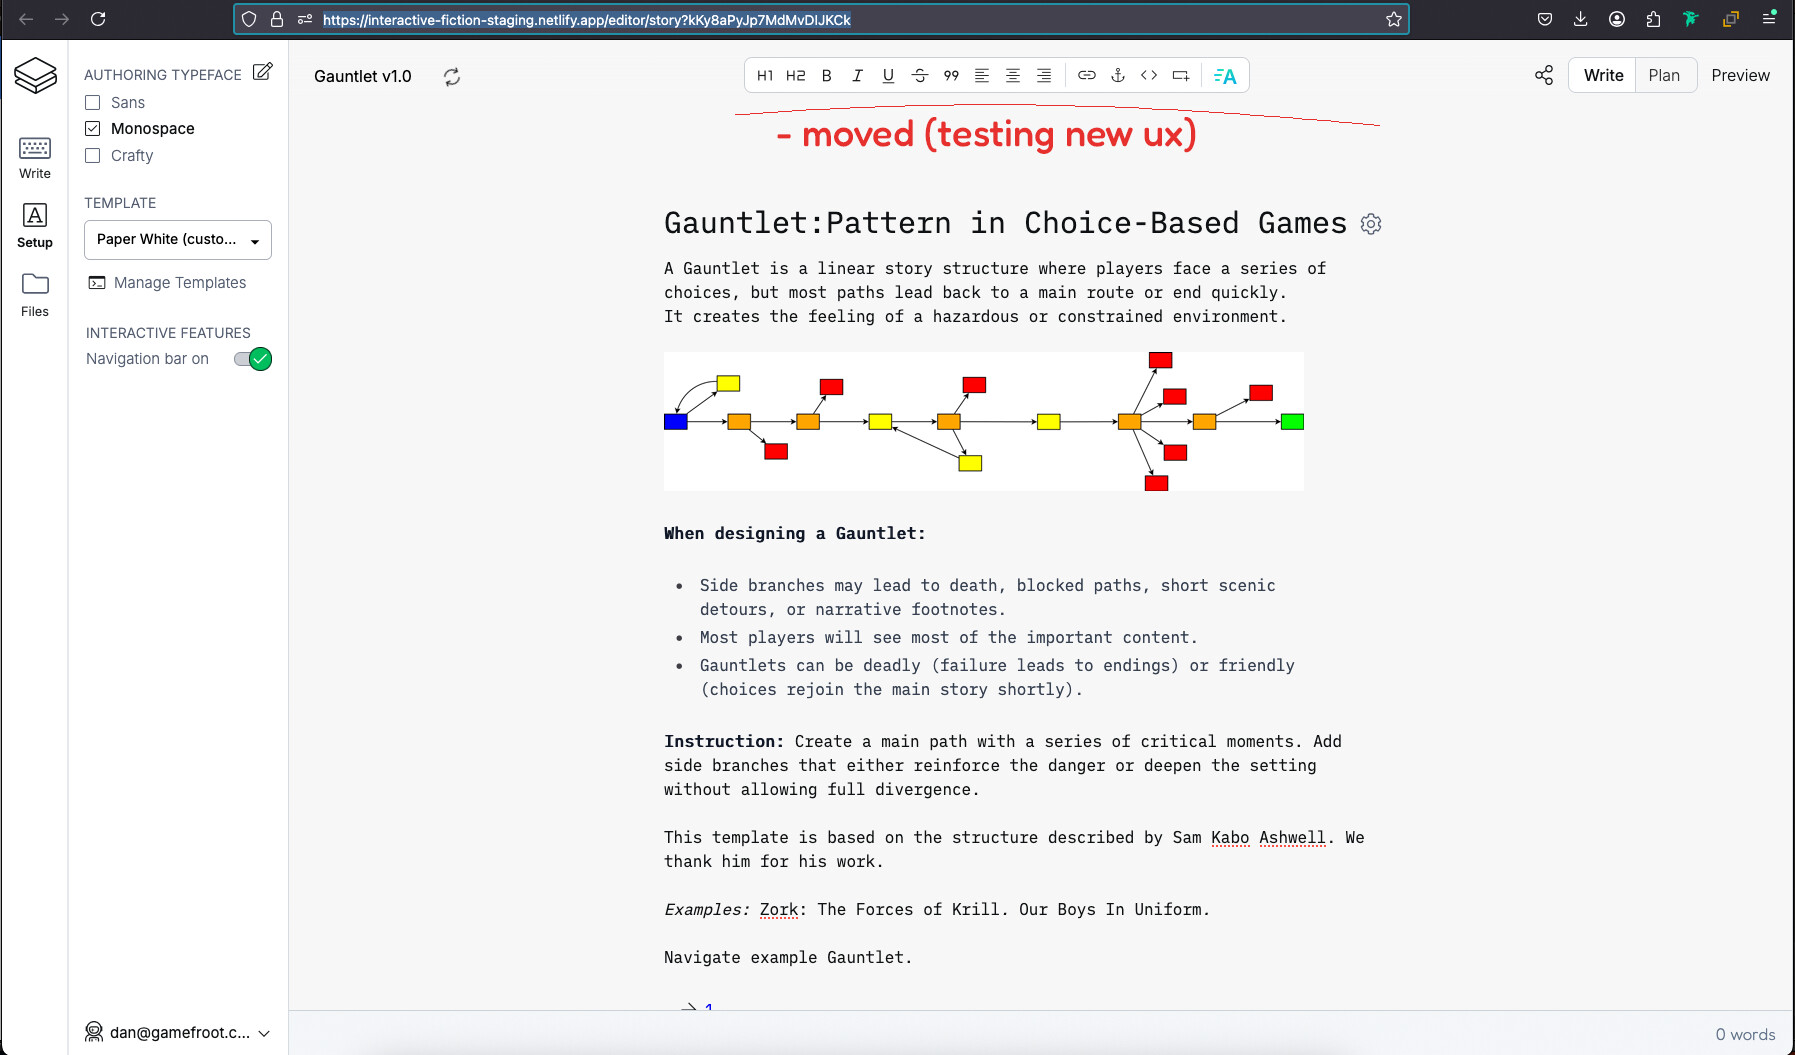This screenshot has height=1055, width=1795.
Task: Click the gauntlet structure diagram image
Action: [984, 421]
